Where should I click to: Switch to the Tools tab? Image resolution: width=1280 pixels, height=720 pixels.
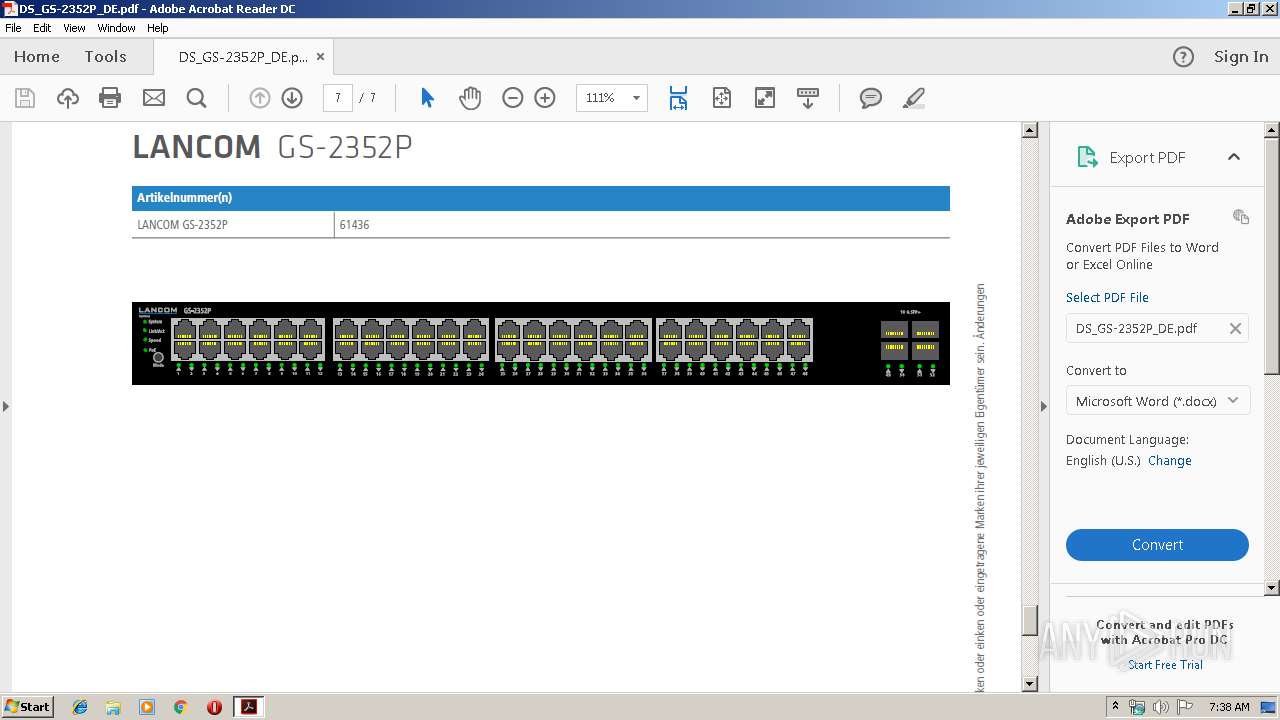tap(105, 57)
